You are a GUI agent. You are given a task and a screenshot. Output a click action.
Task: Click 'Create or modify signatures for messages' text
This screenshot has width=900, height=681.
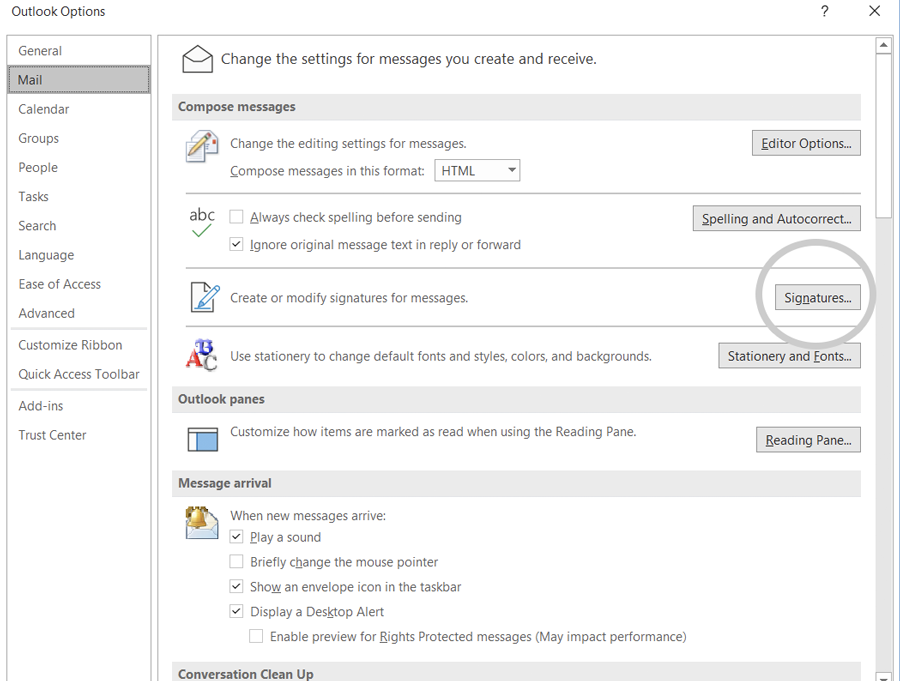point(349,298)
